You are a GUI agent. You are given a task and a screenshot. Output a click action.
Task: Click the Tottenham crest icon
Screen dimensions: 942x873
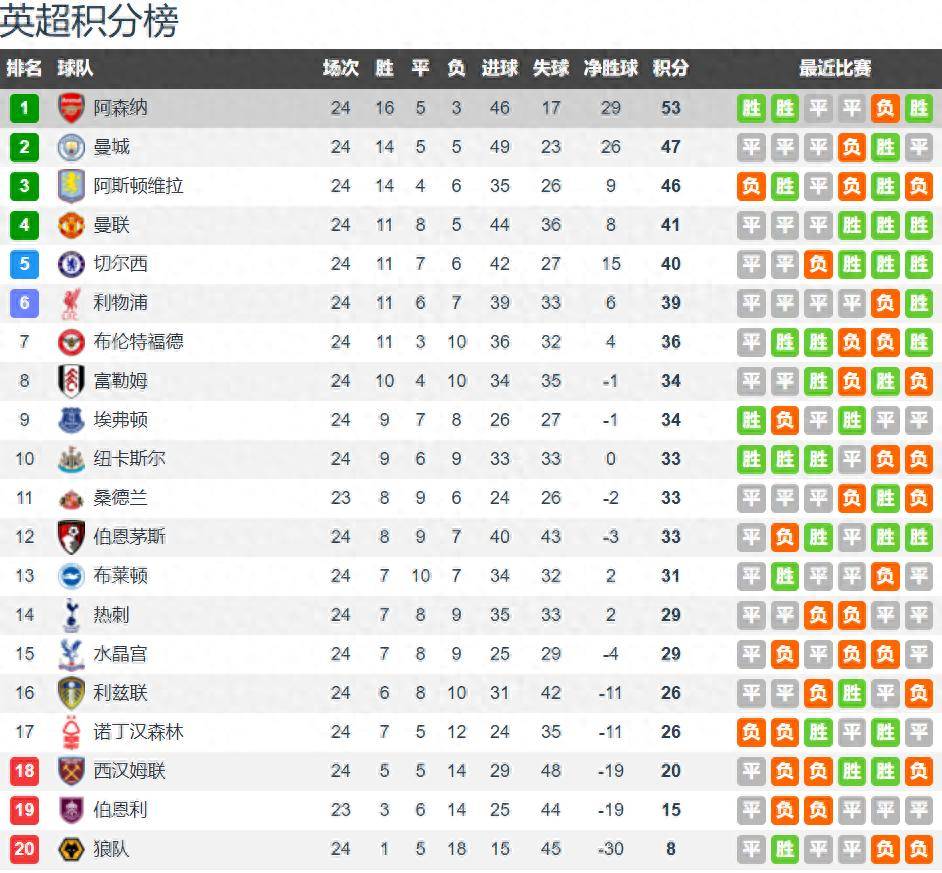71,615
